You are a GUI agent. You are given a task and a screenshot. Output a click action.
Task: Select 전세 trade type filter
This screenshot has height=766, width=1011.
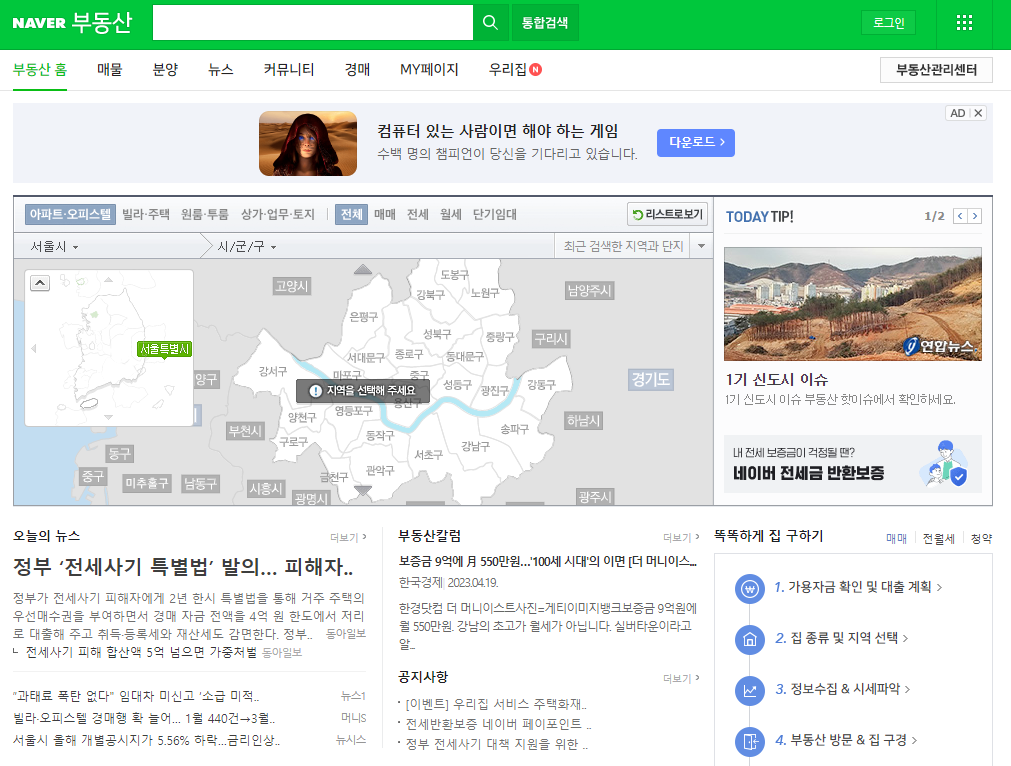point(418,214)
